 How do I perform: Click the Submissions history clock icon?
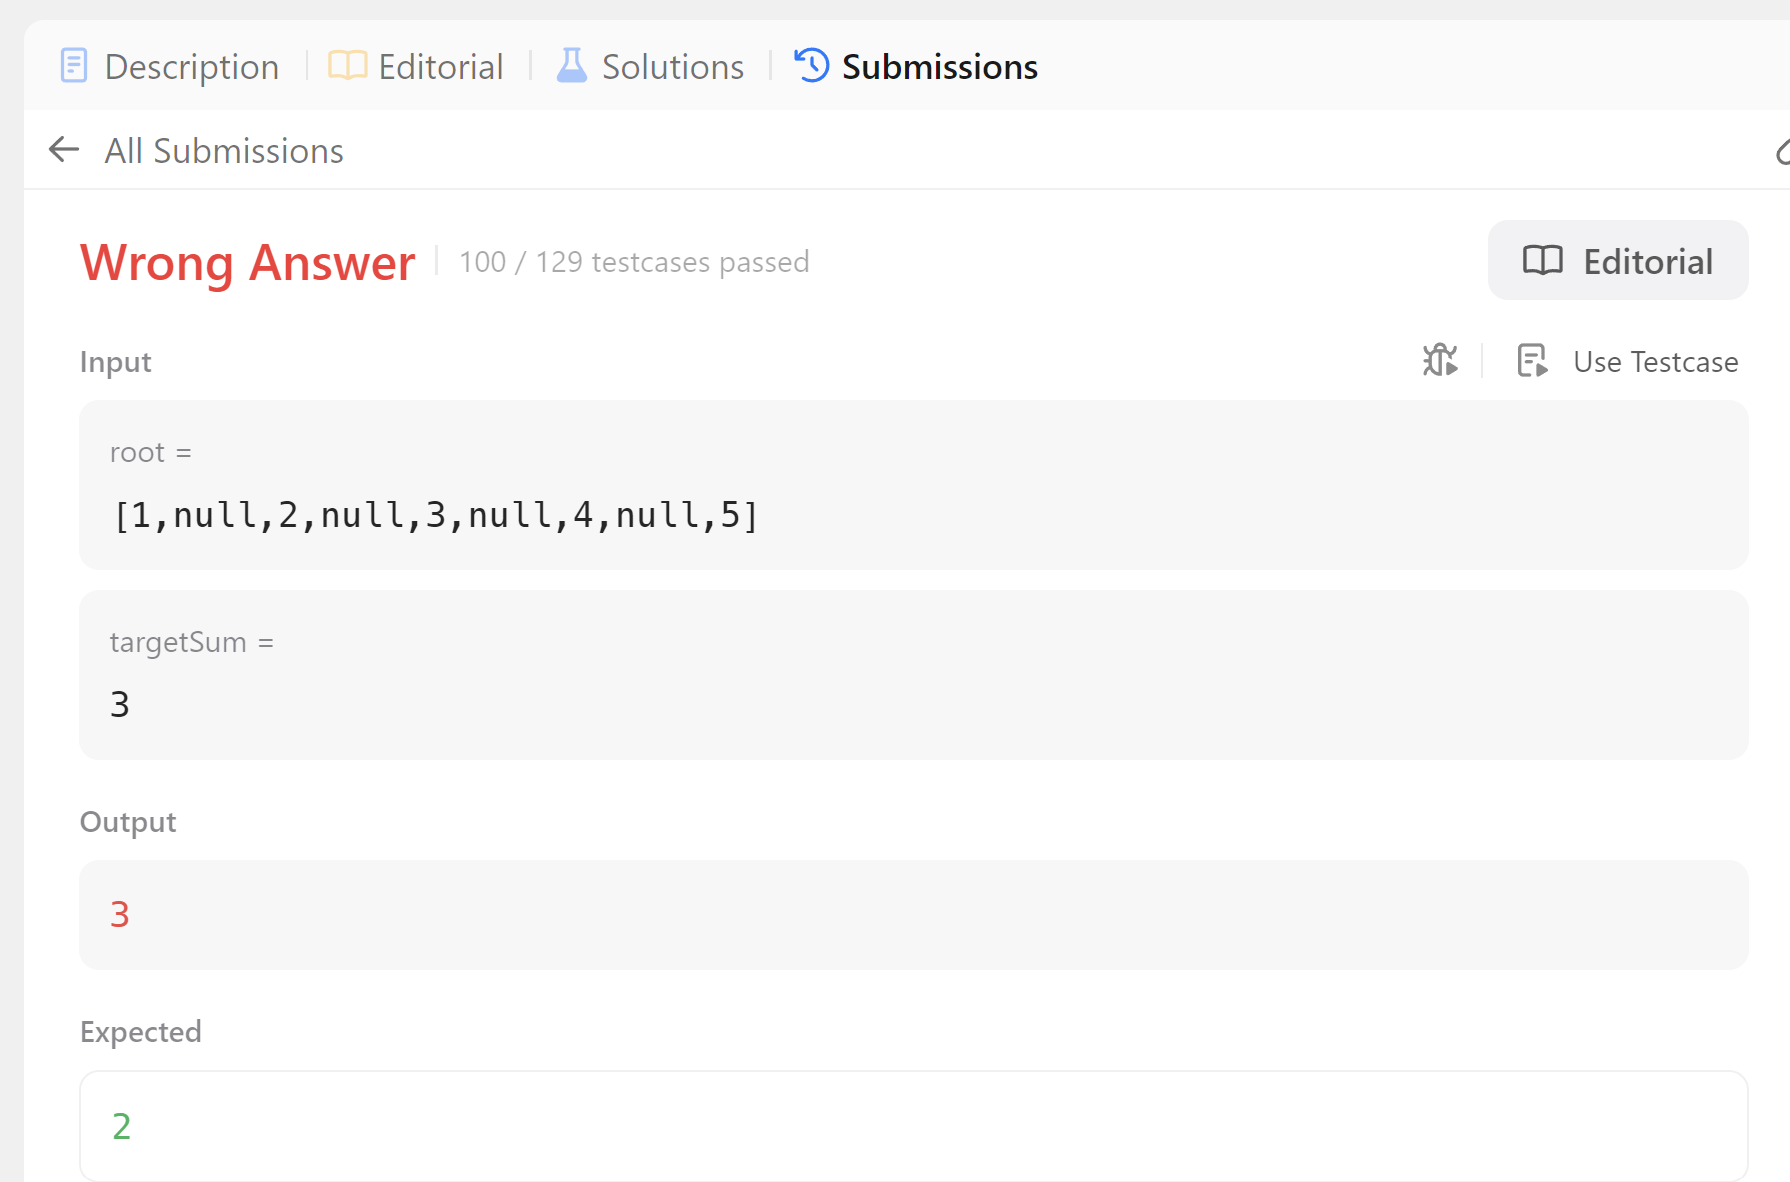tap(811, 66)
